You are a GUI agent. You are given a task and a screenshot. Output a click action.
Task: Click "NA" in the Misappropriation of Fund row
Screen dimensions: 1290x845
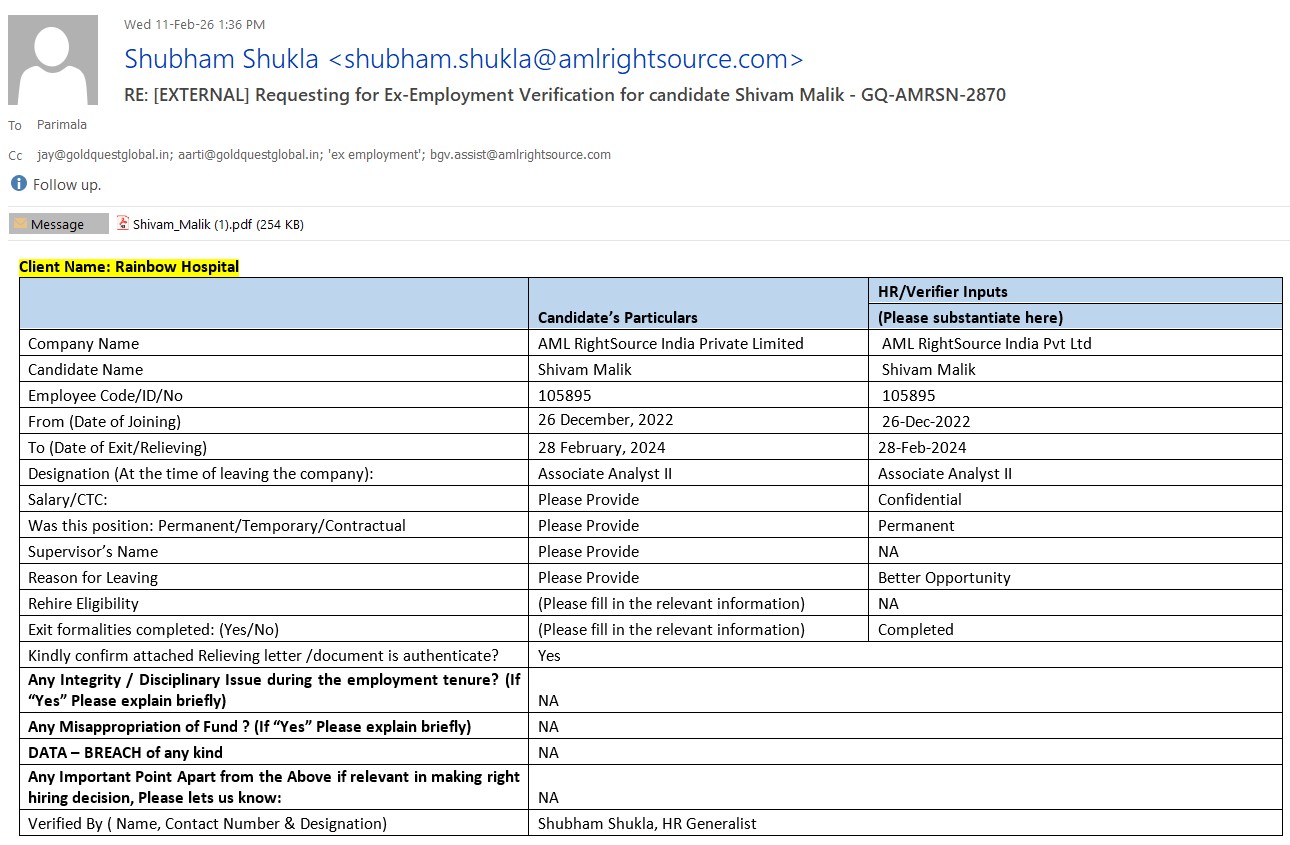coord(548,726)
